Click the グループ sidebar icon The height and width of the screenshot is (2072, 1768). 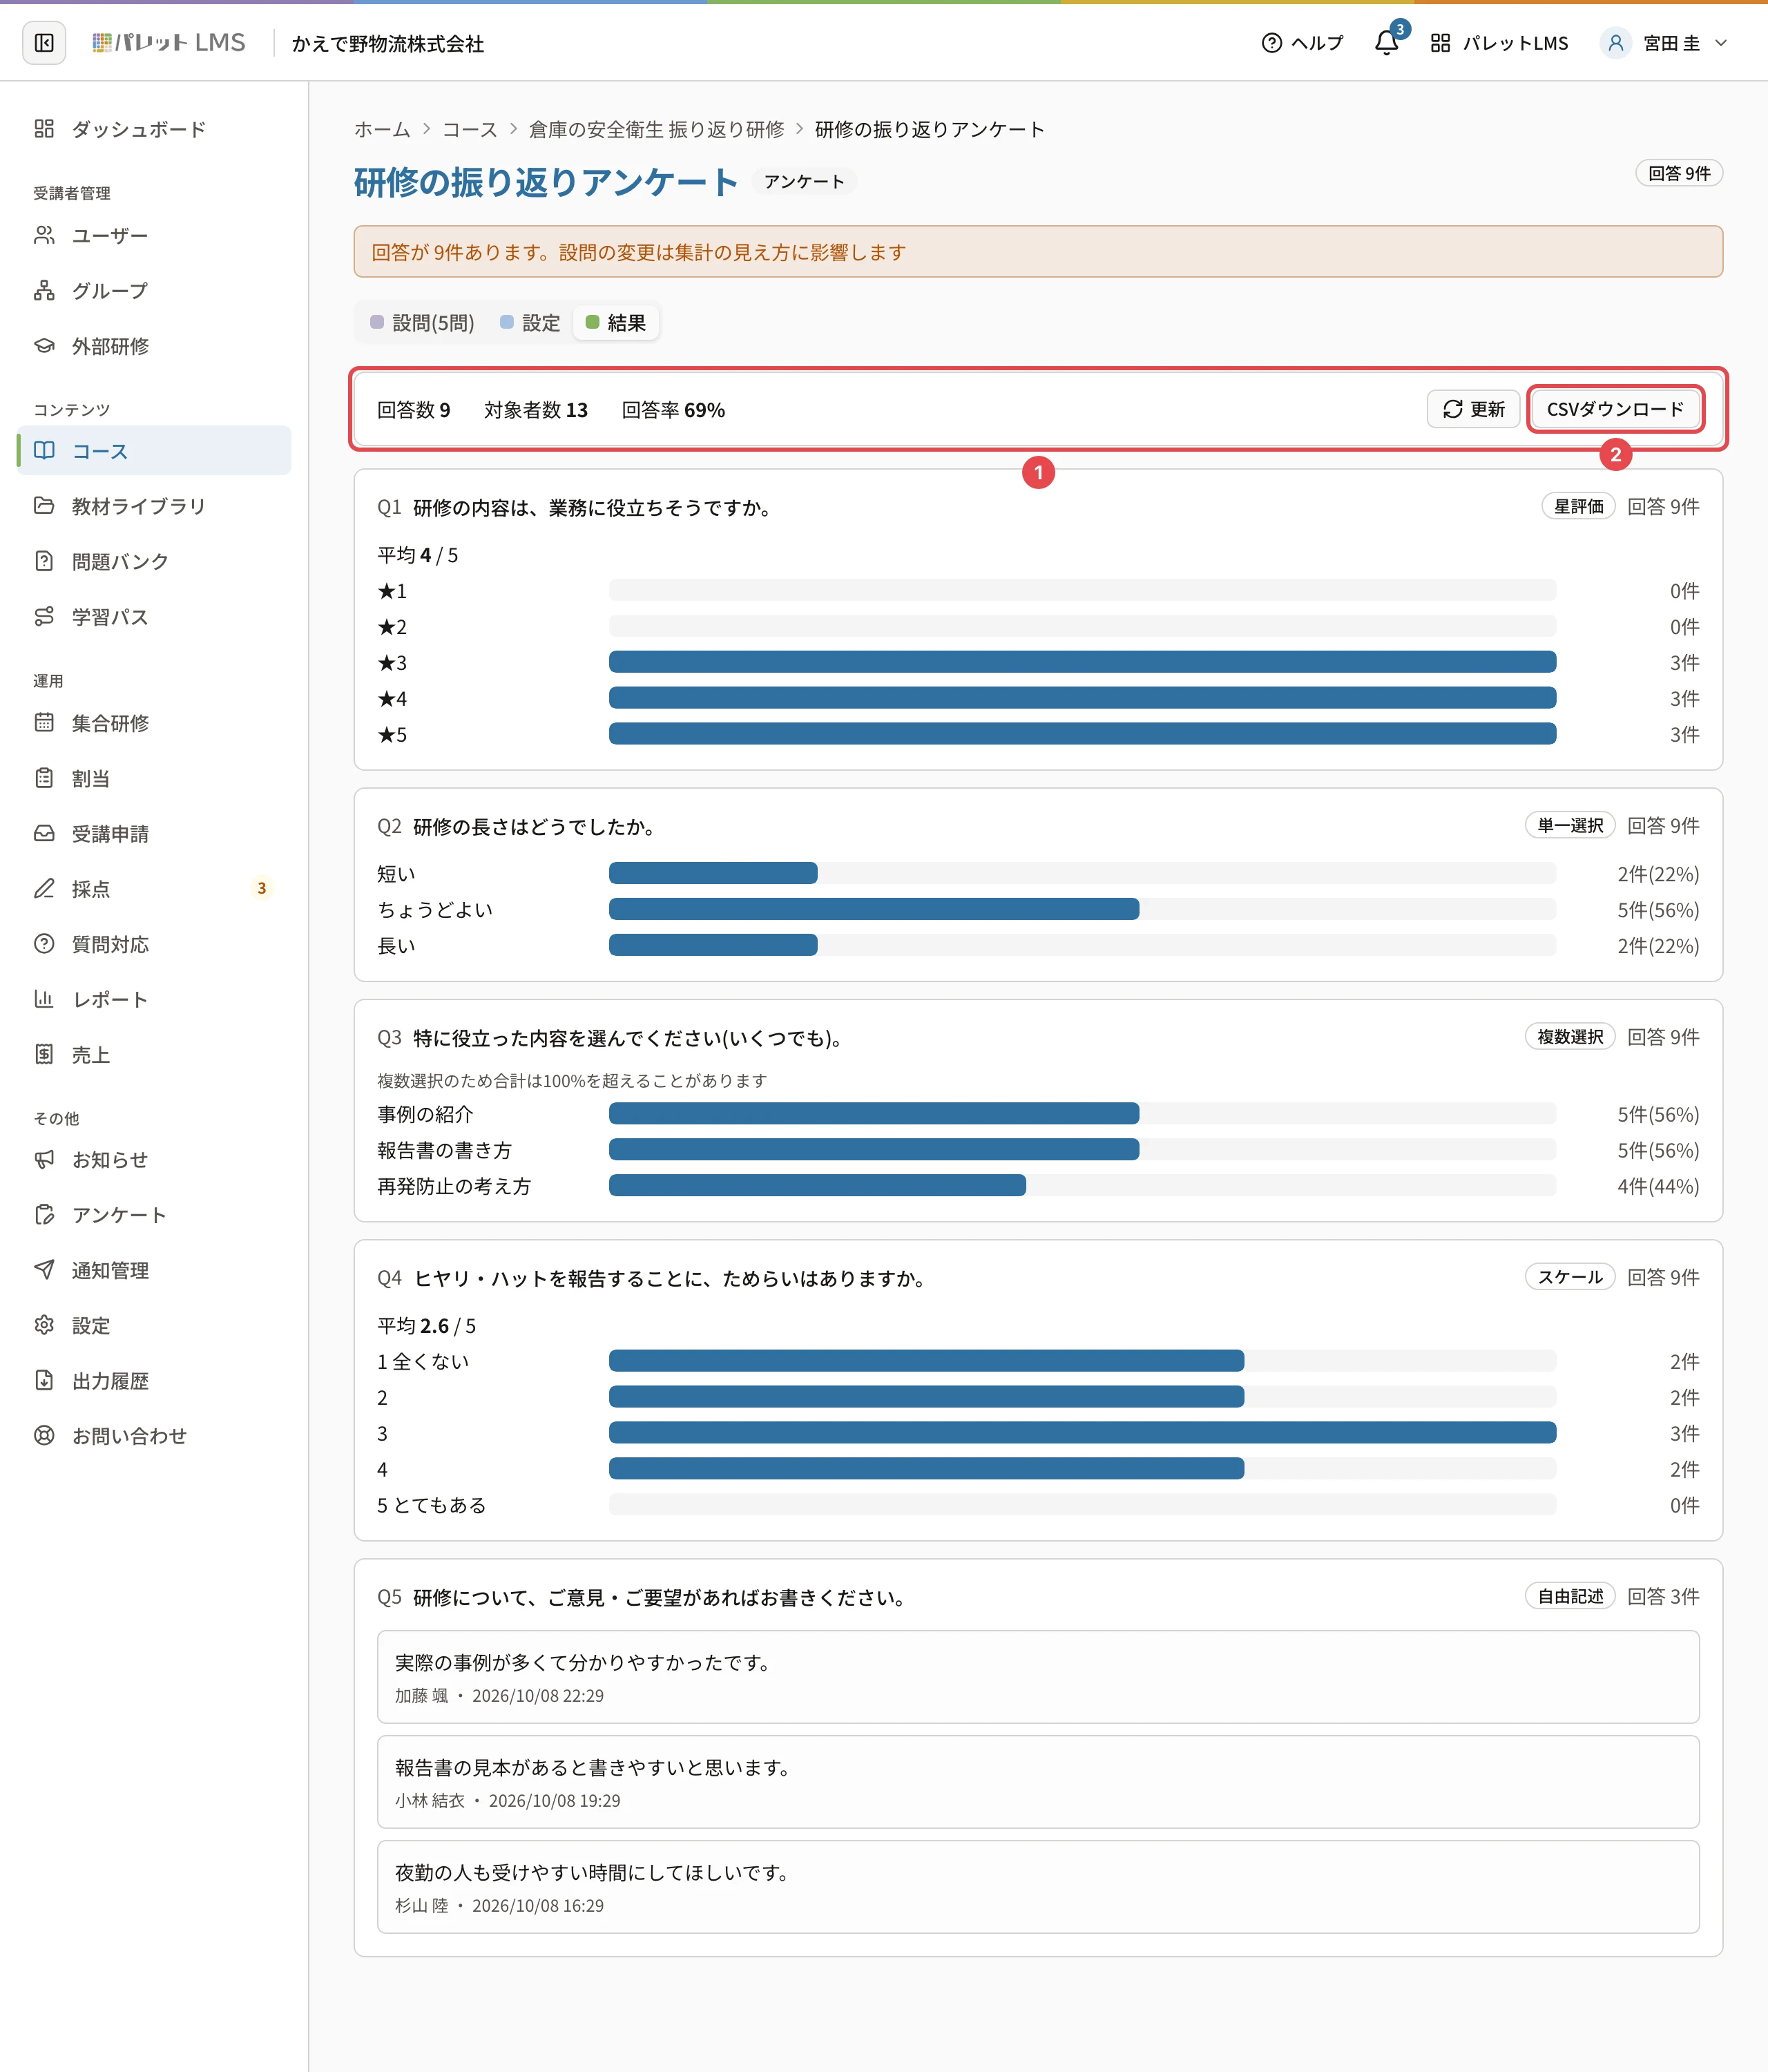tap(44, 290)
